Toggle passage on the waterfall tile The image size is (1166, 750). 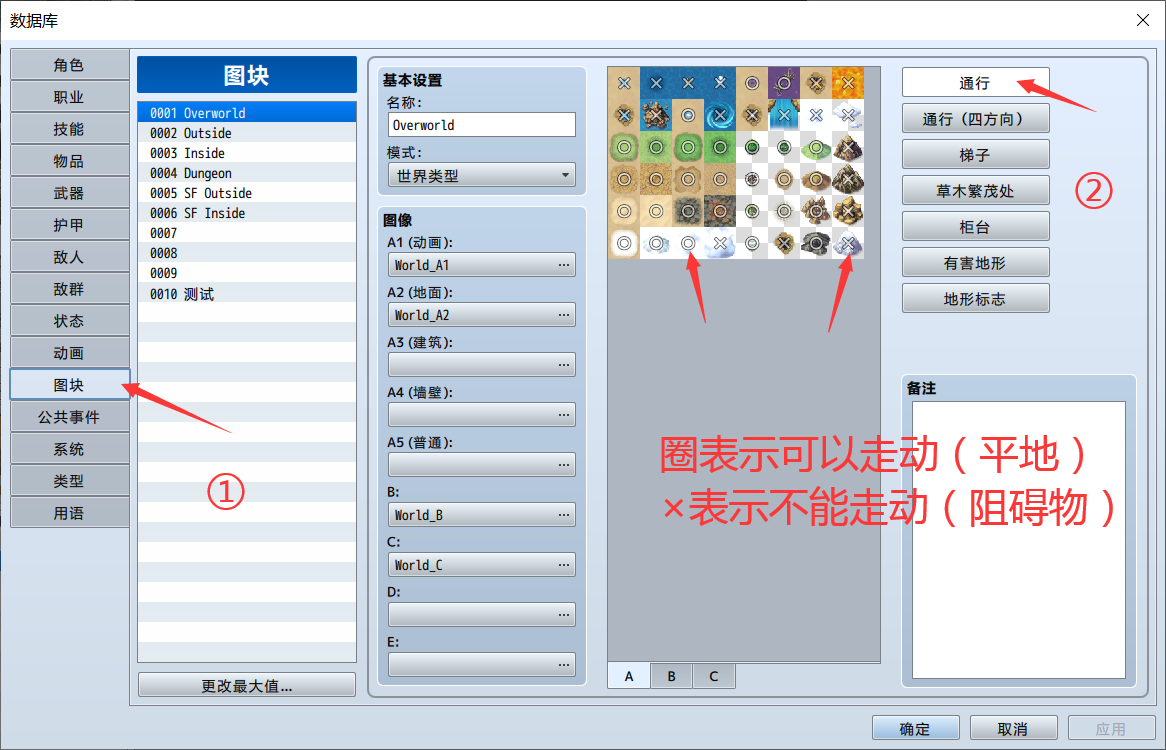pyautogui.click(x=784, y=114)
